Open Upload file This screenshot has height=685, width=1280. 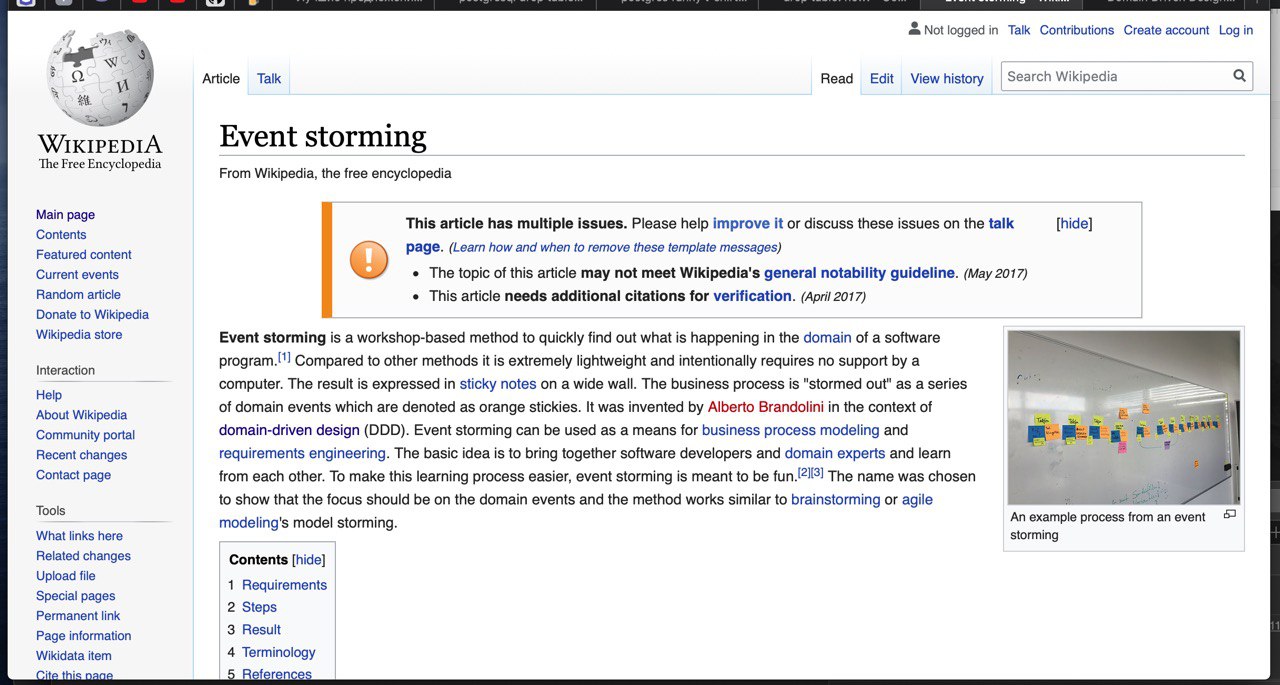(x=66, y=576)
